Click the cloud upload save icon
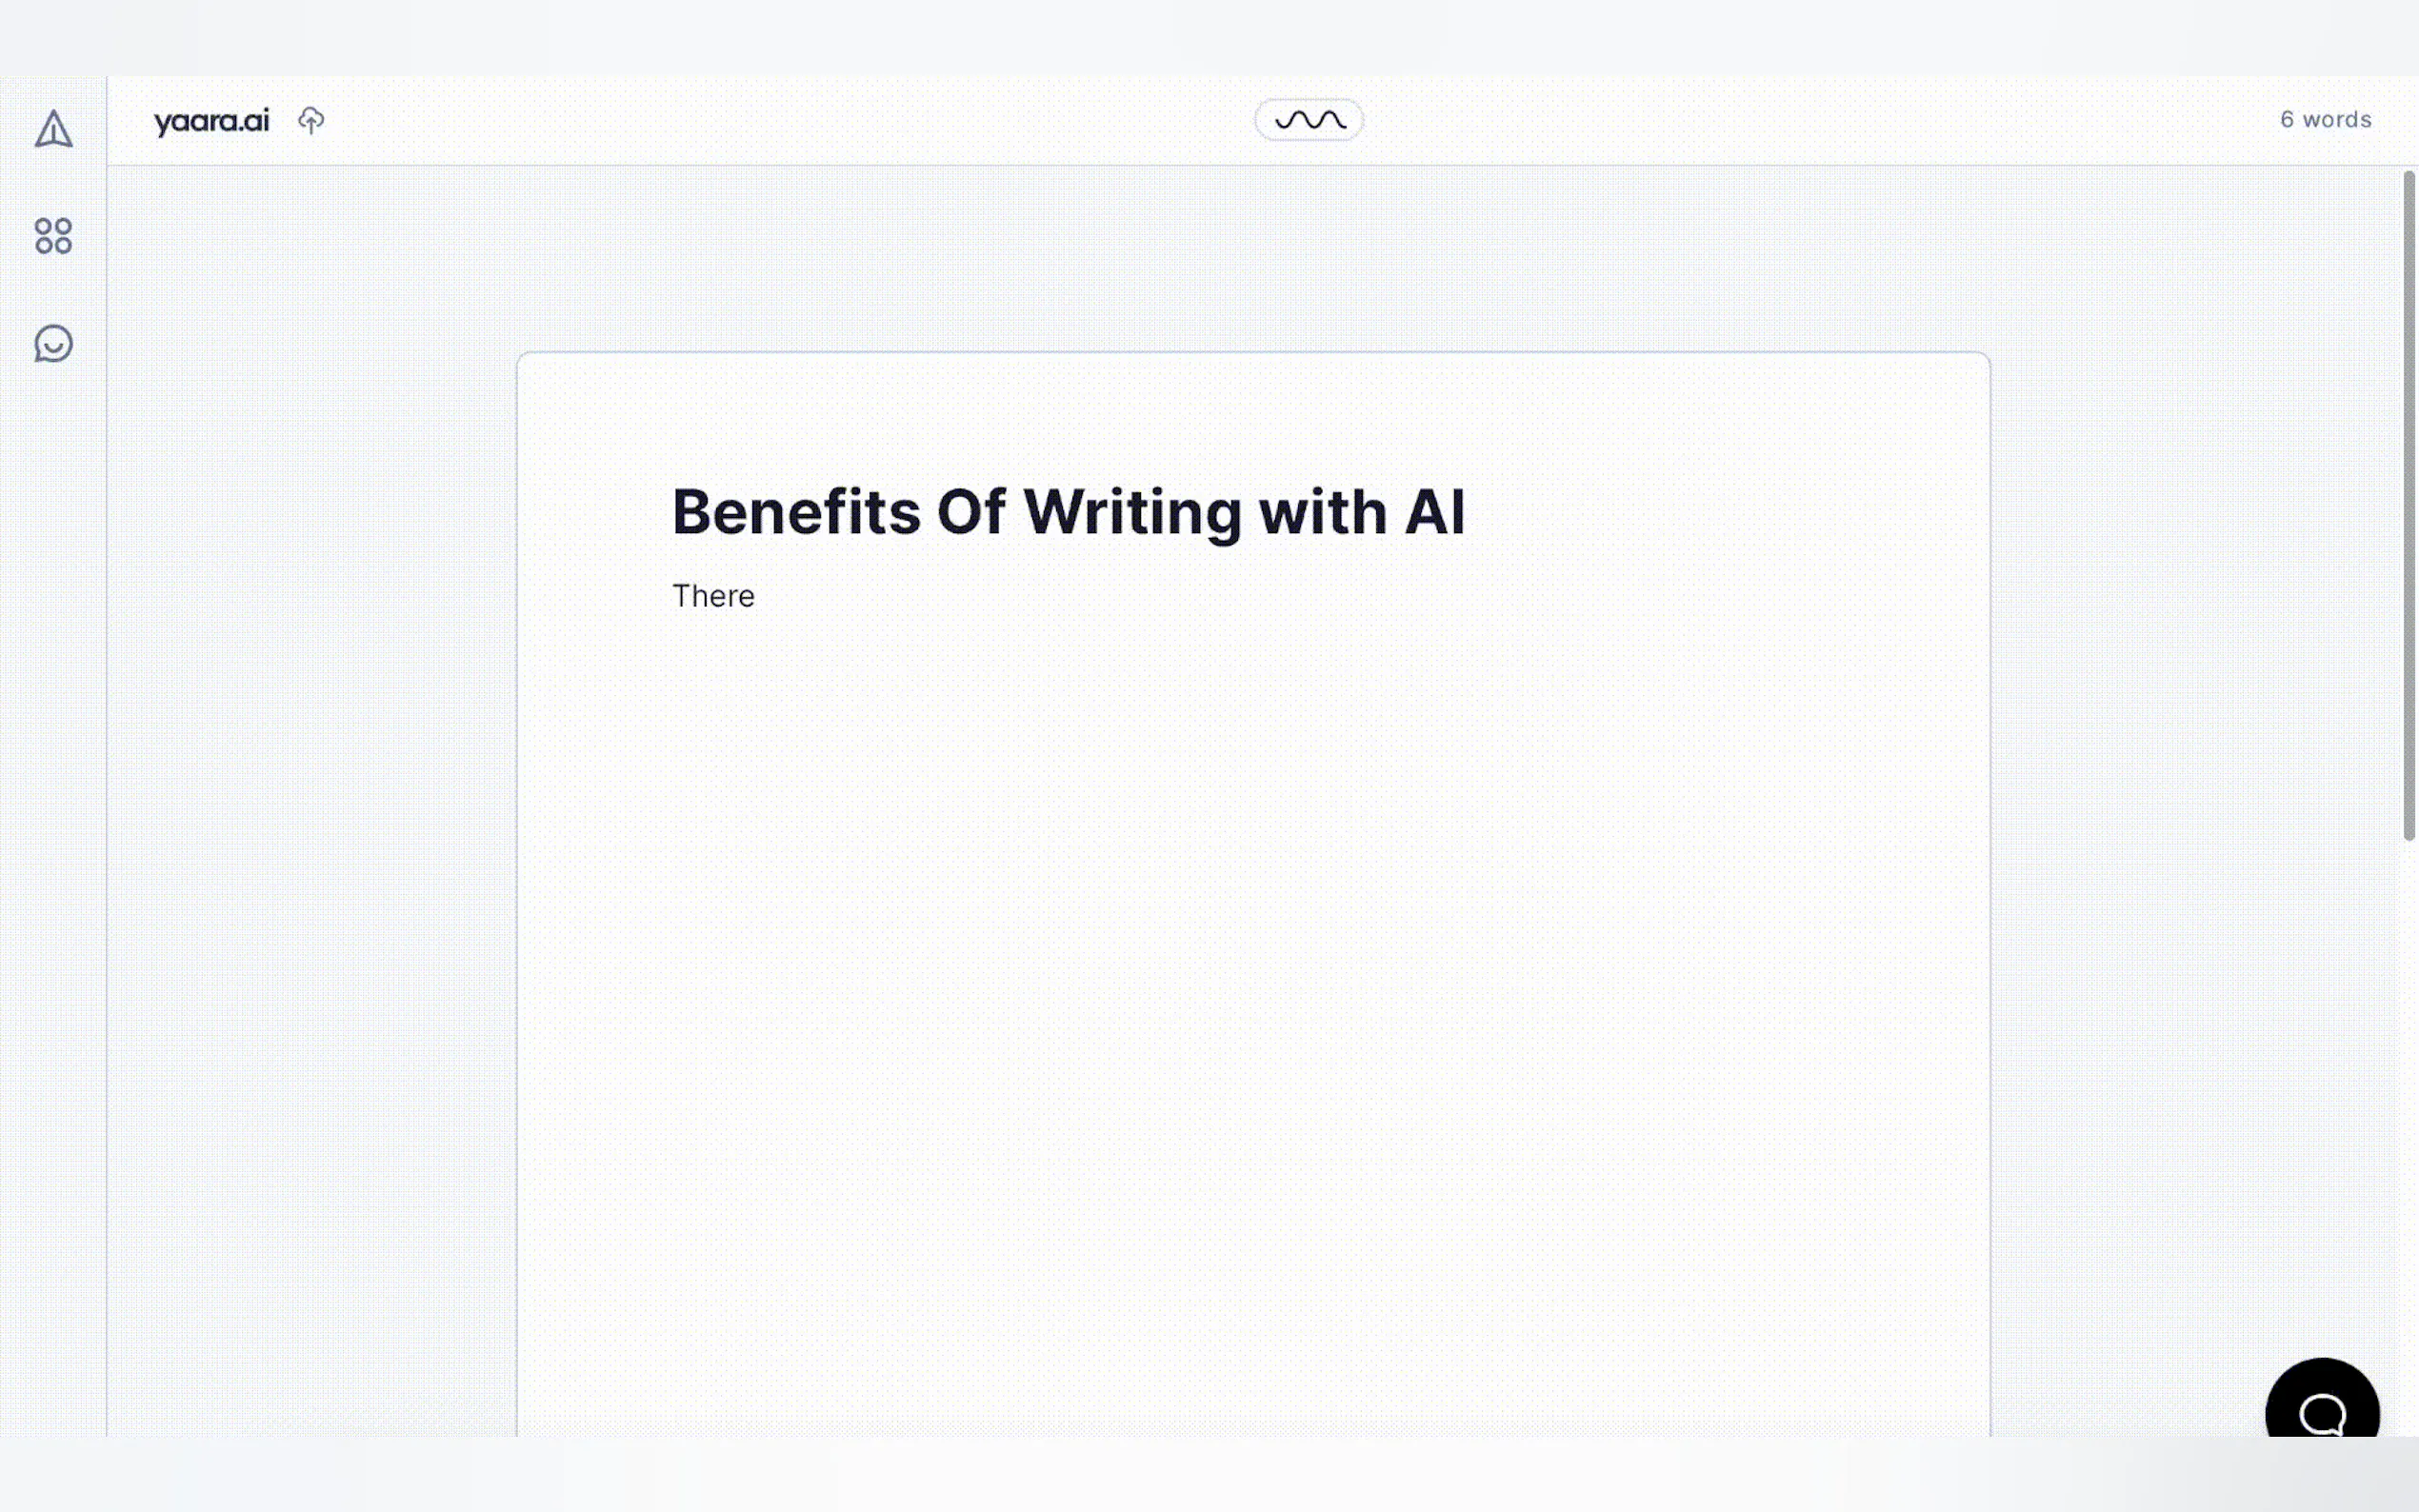2419x1512 pixels. [311, 121]
